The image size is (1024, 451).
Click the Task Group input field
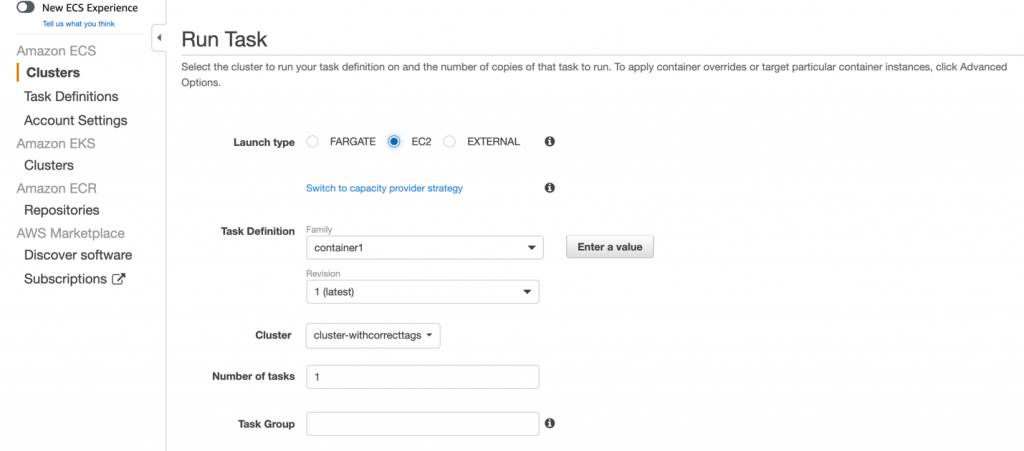point(423,424)
